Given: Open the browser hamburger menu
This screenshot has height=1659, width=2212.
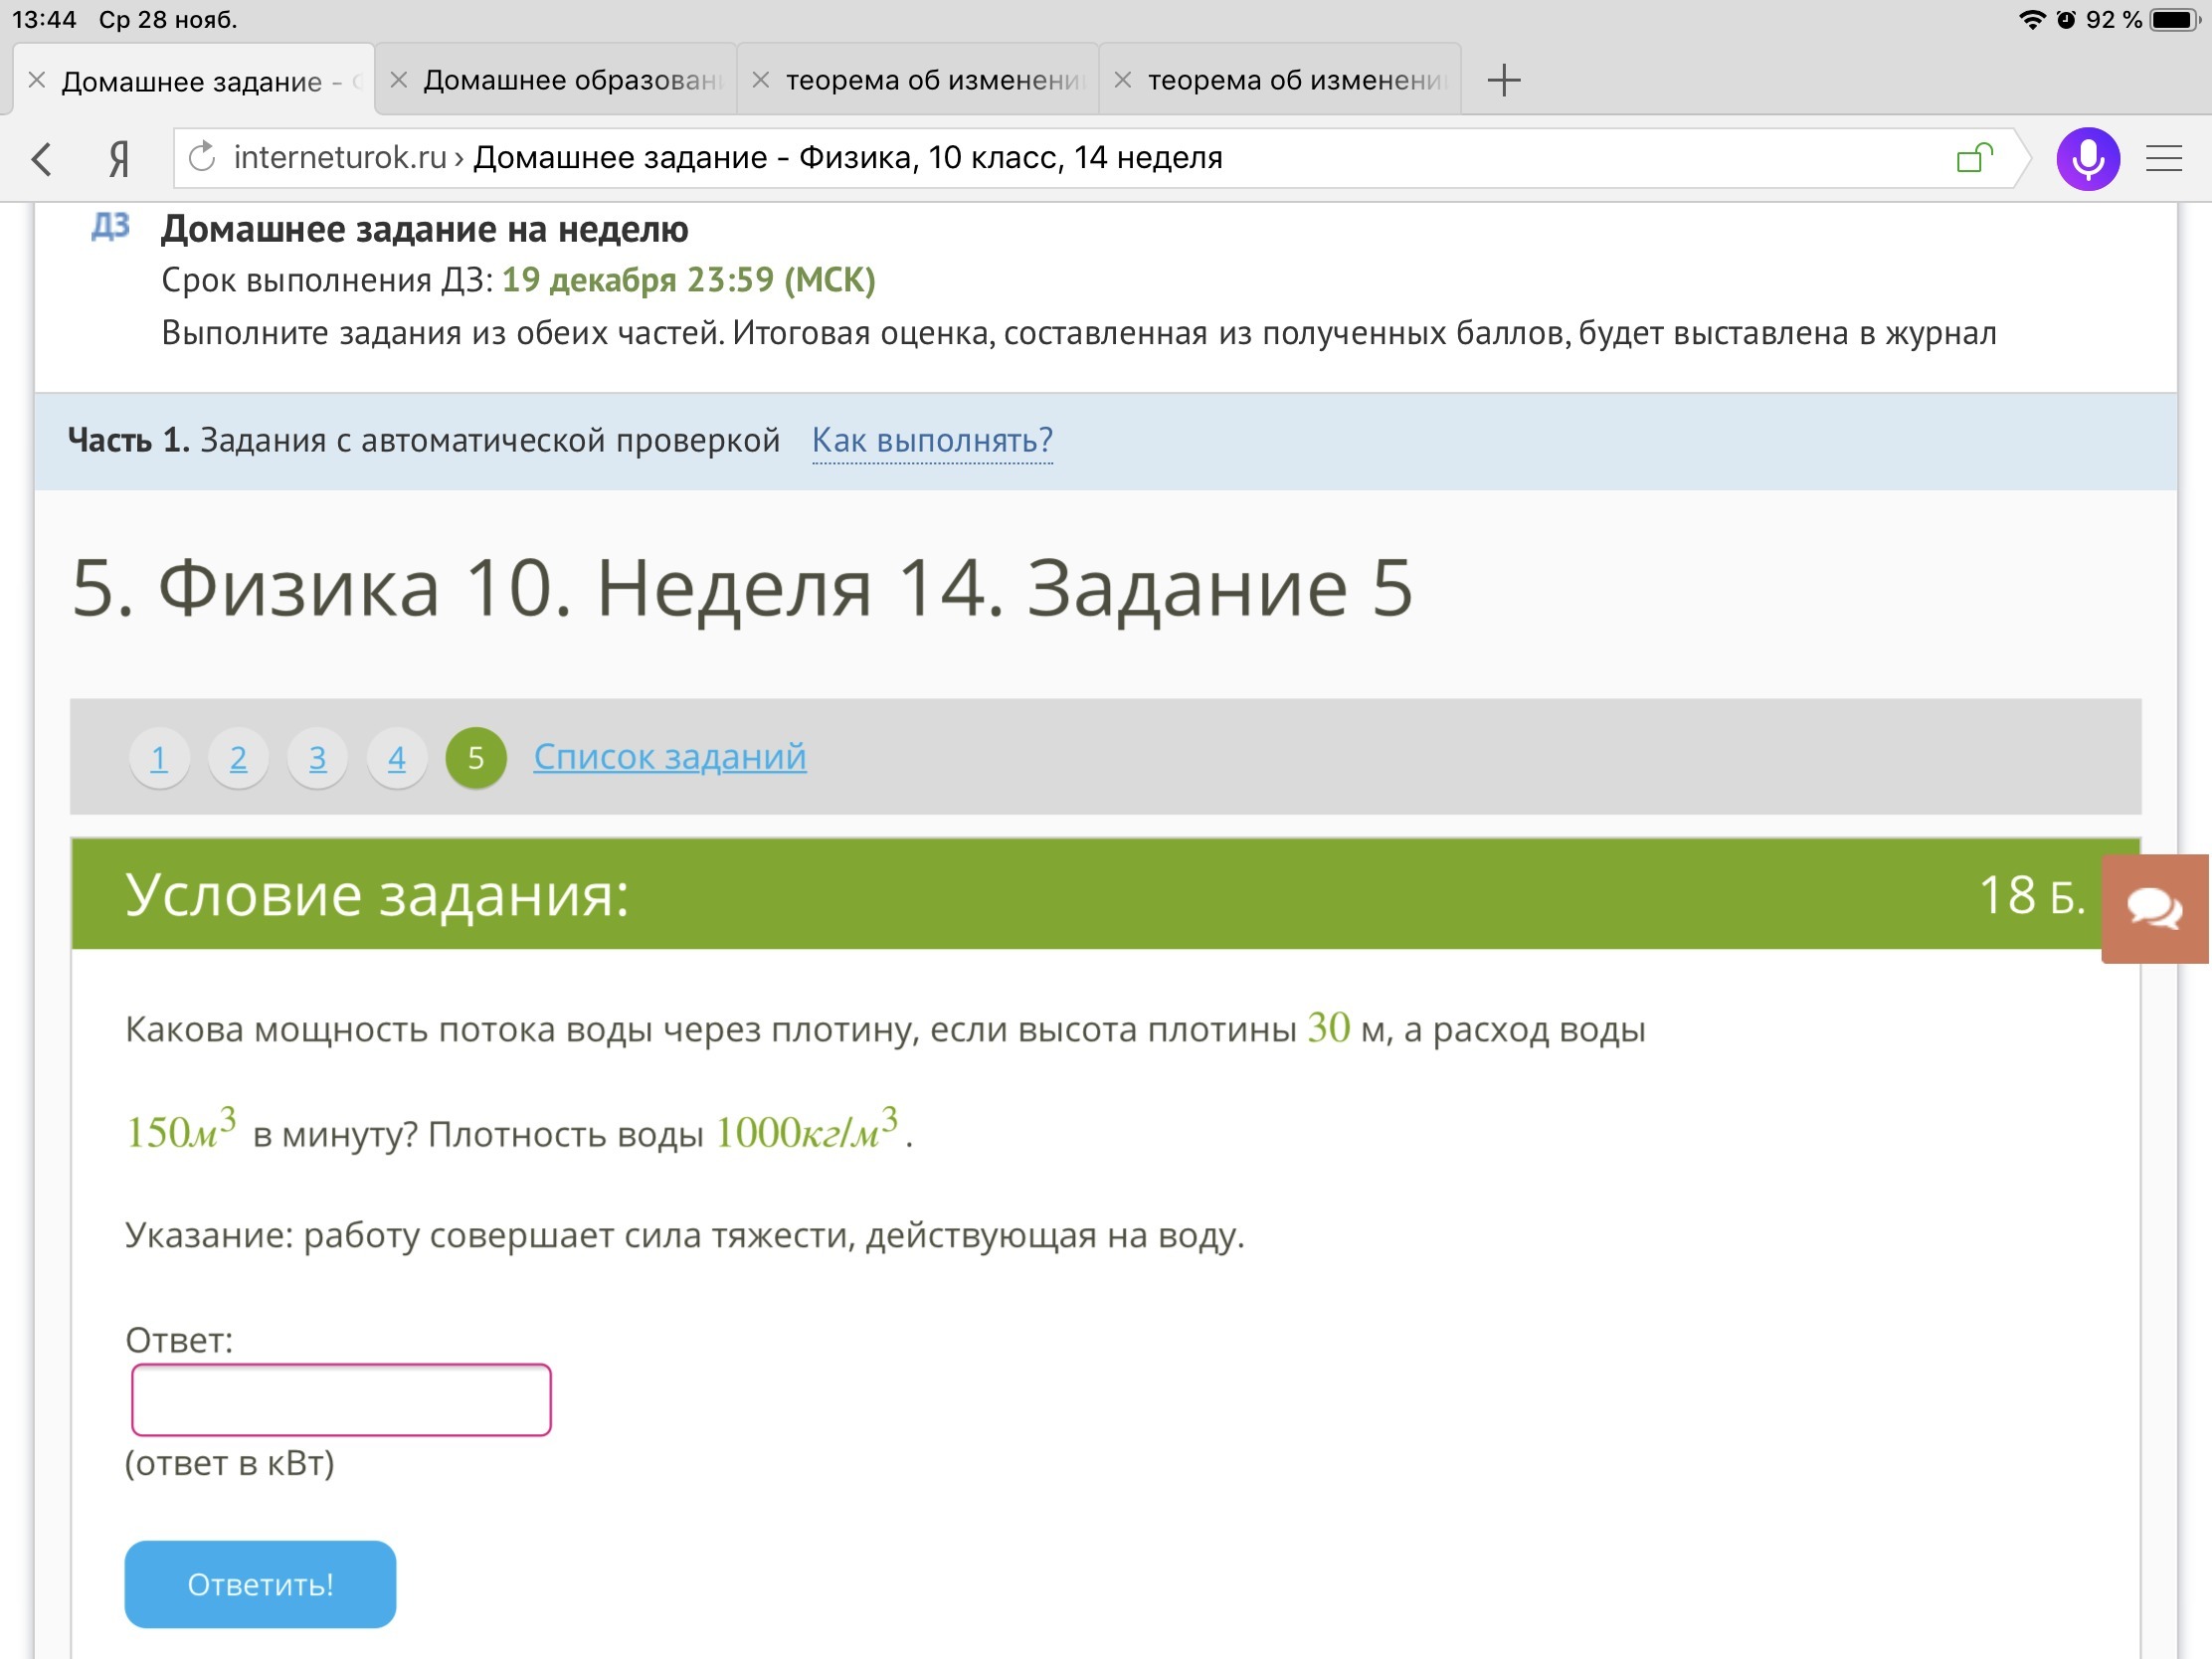Looking at the screenshot, I should (2163, 158).
